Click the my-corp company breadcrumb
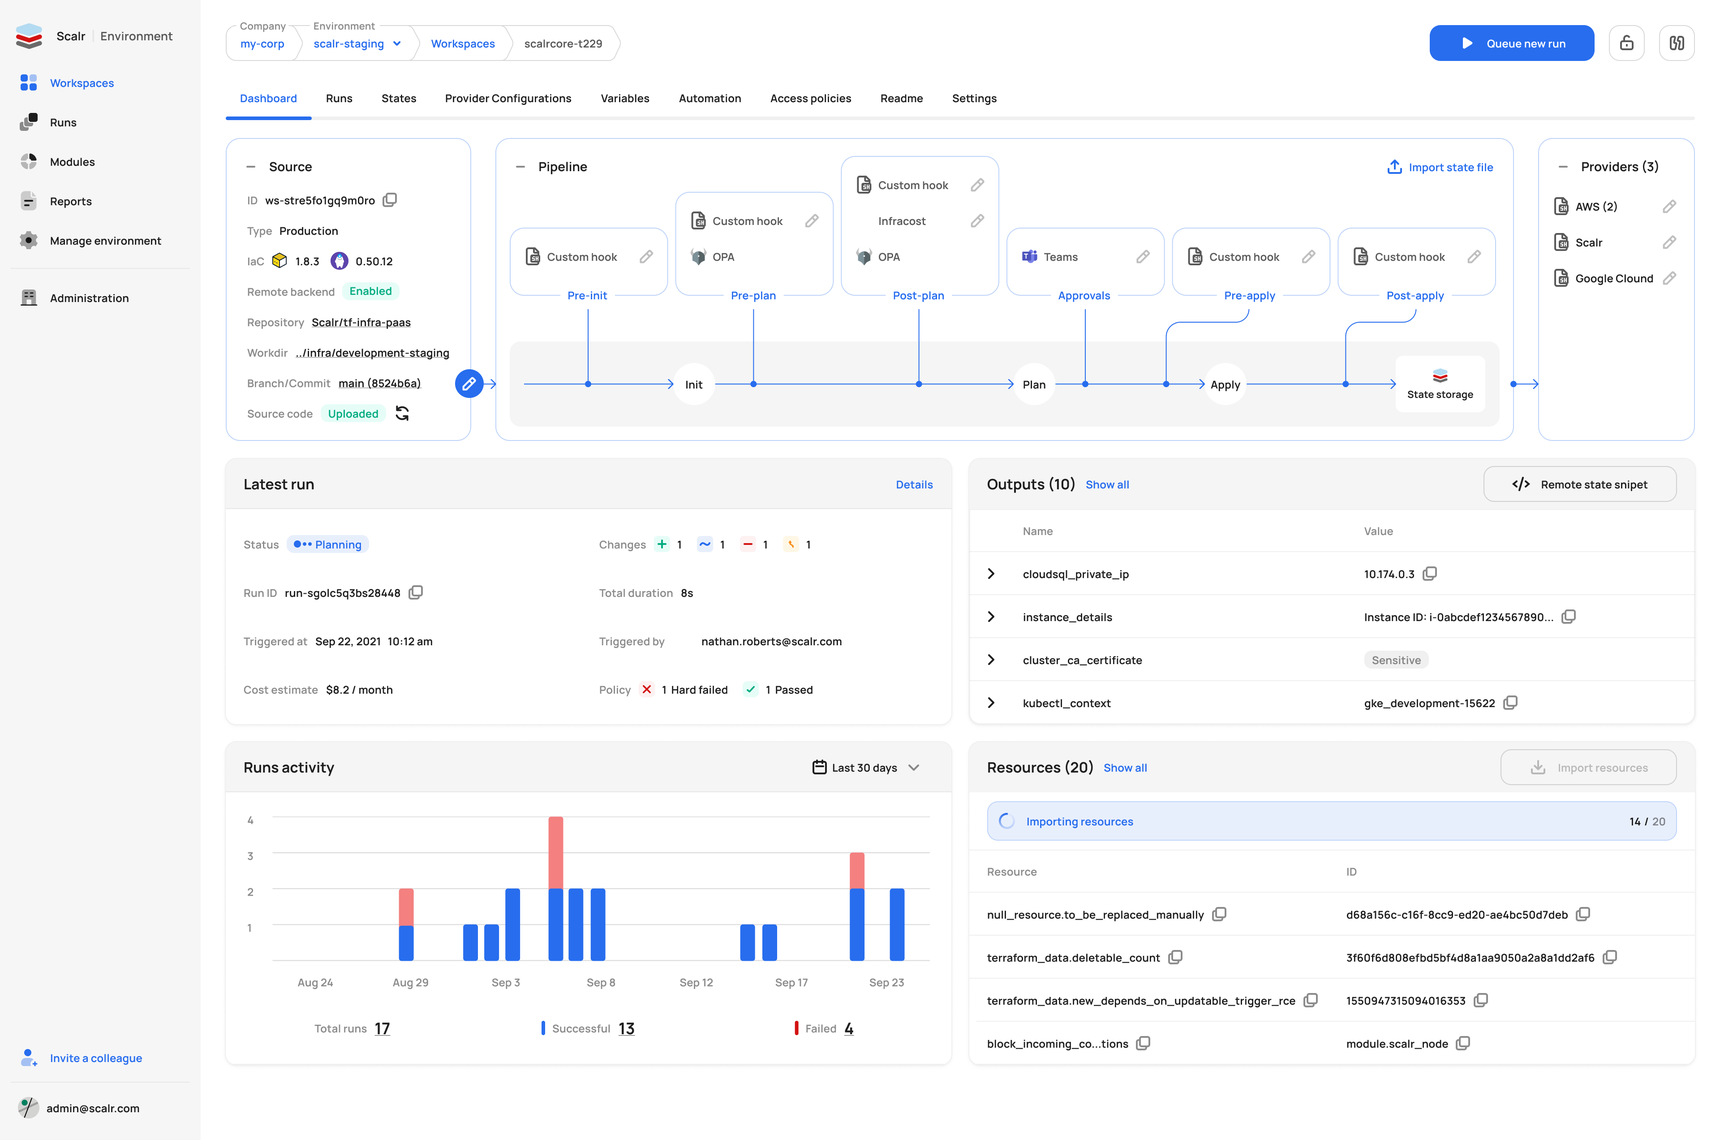This screenshot has width=1720, height=1140. [262, 44]
